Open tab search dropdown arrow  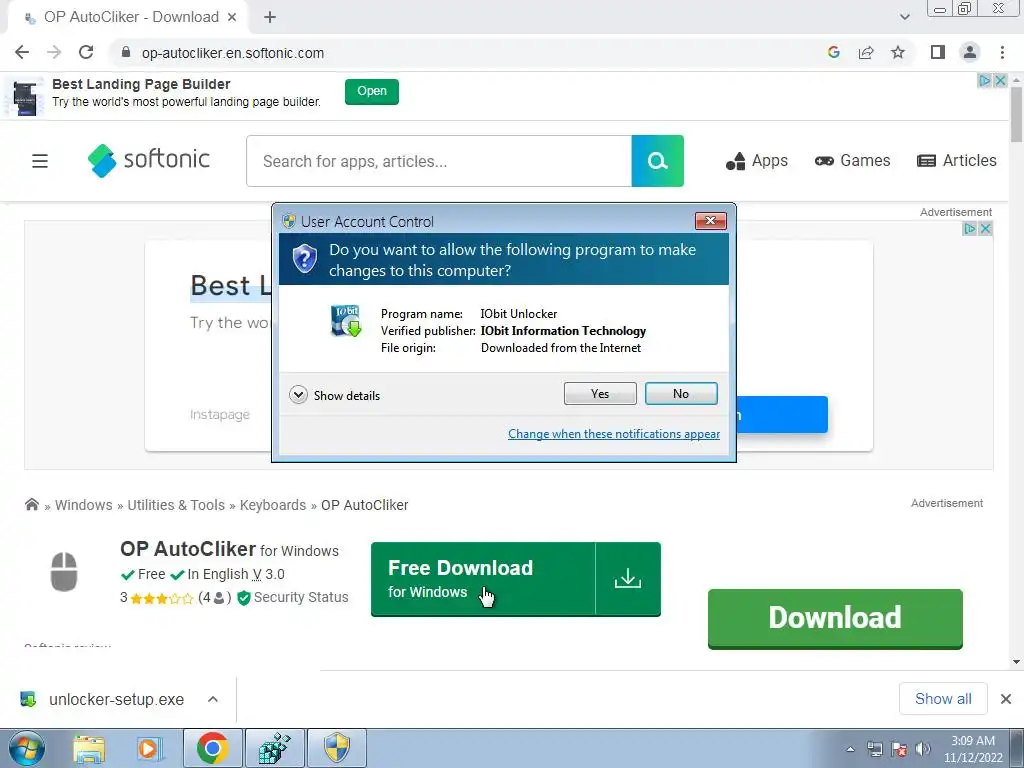904,17
